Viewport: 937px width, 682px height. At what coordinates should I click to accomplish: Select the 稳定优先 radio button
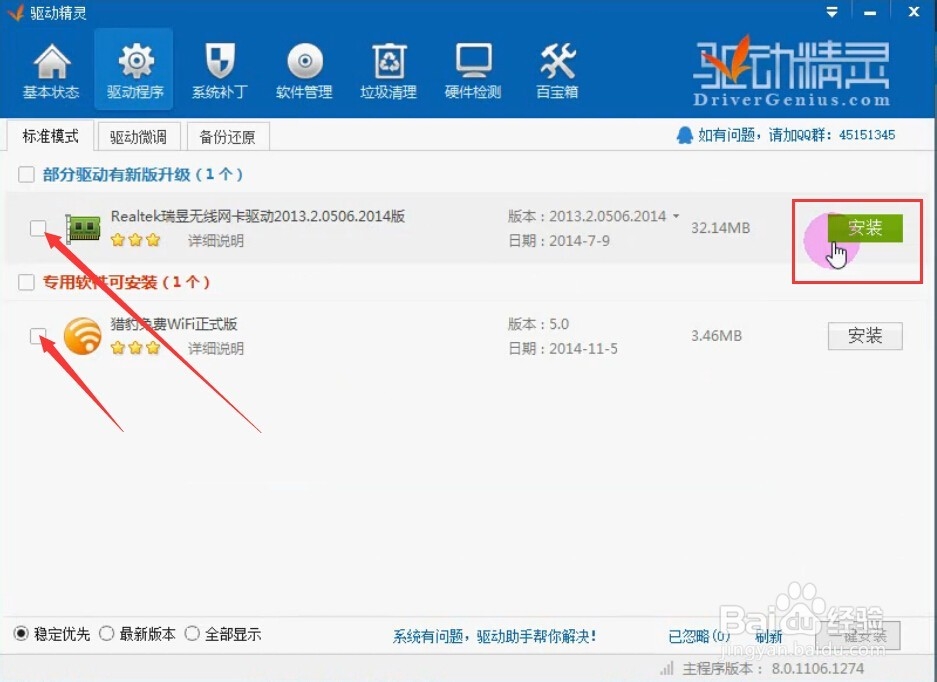click(x=21, y=634)
